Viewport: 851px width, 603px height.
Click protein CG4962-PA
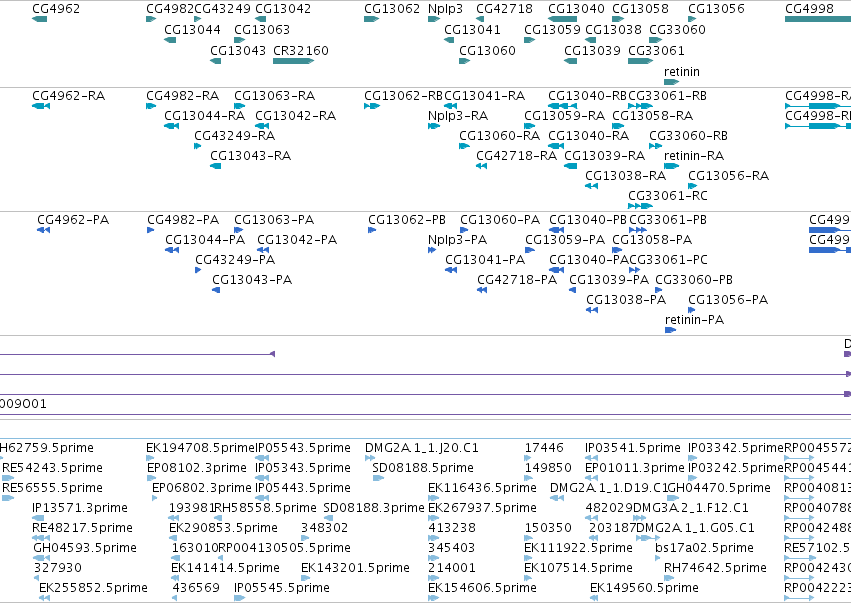click(x=73, y=220)
